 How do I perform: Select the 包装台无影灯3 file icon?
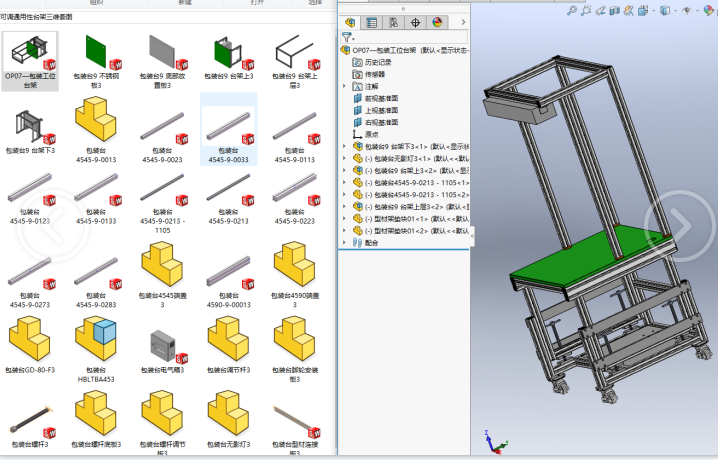click(228, 413)
